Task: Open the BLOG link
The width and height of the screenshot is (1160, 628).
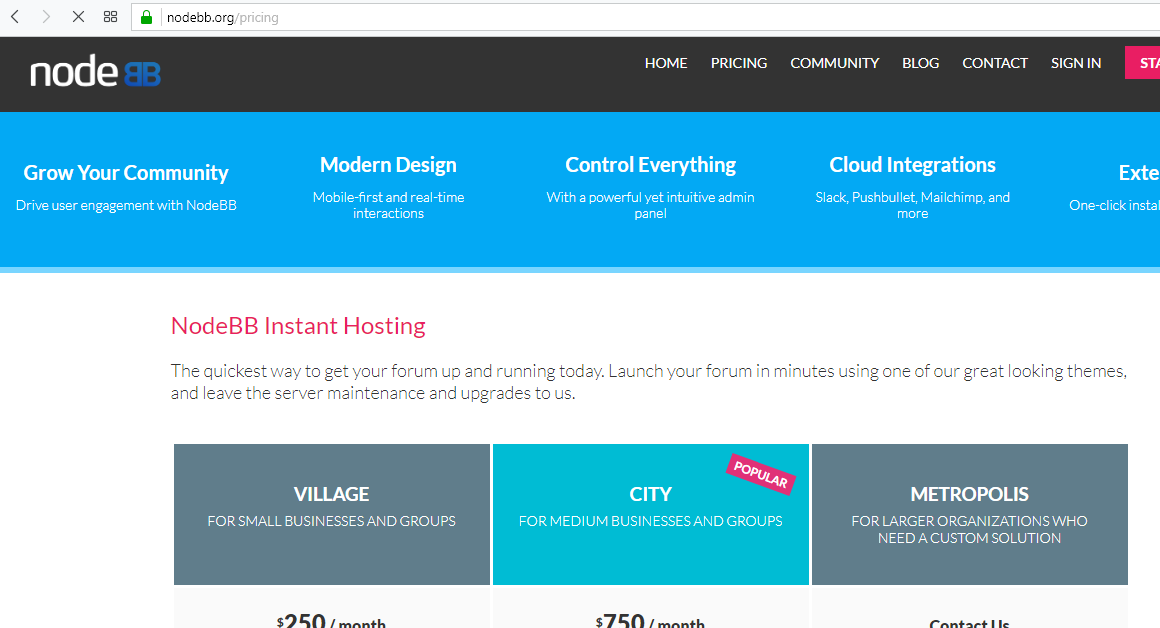Action: click(x=920, y=63)
